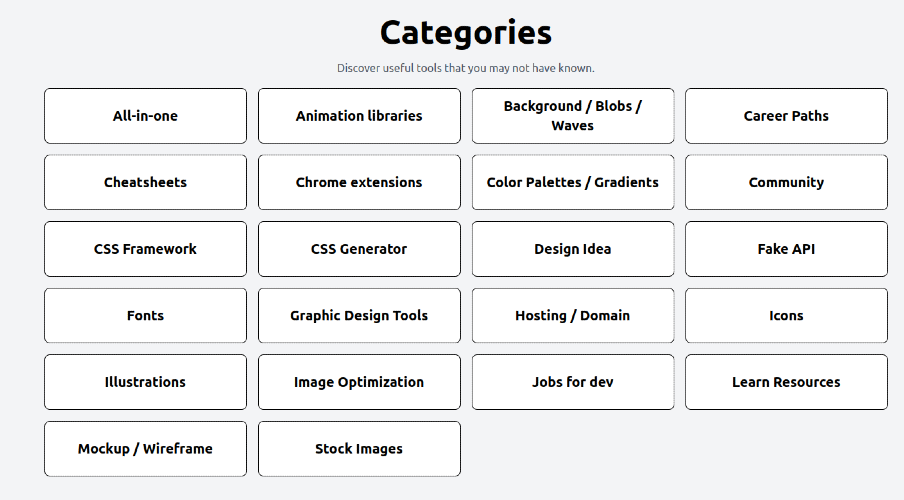The height and width of the screenshot is (500, 904).
Task: Open the Stock Images category
Action: (x=359, y=449)
